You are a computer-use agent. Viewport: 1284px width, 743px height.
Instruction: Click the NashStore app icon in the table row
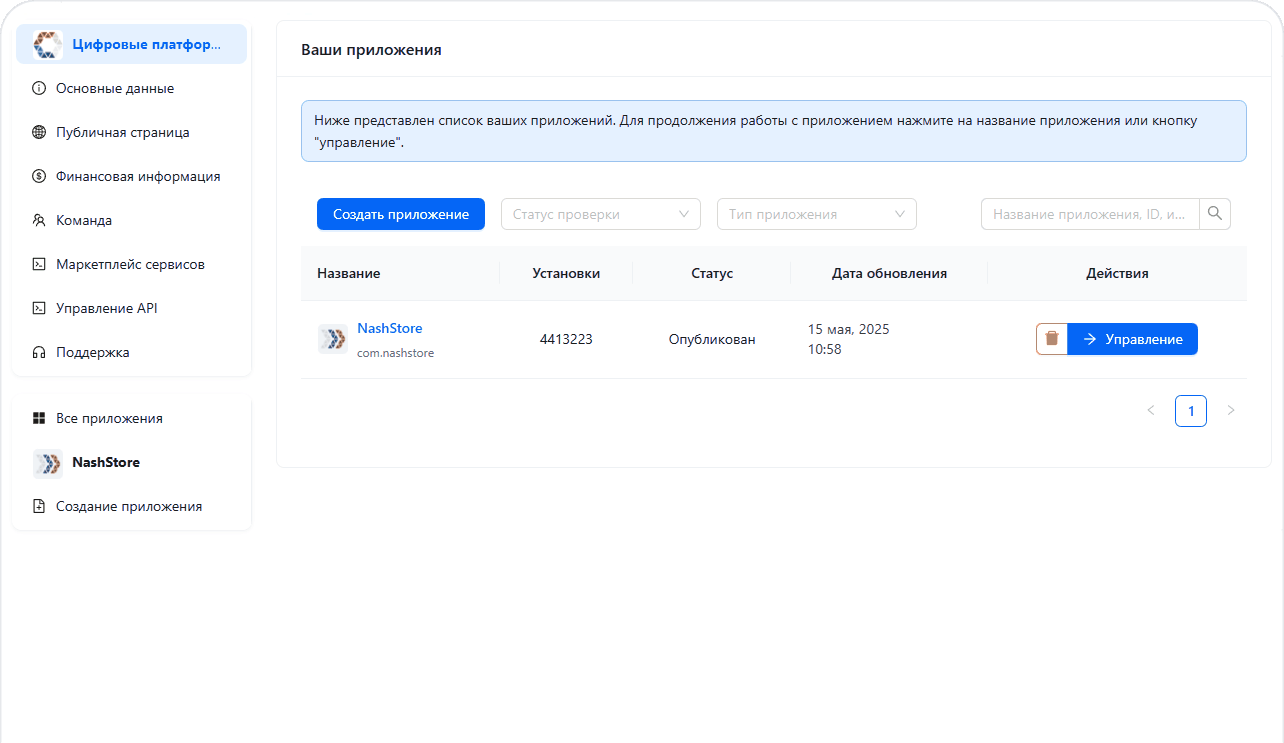point(333,339)
